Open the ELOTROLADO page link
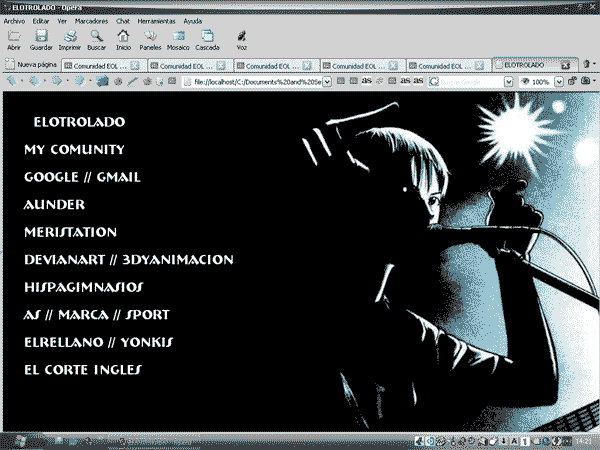This screenshot has height=450, width=600. [x=79, y=122]
